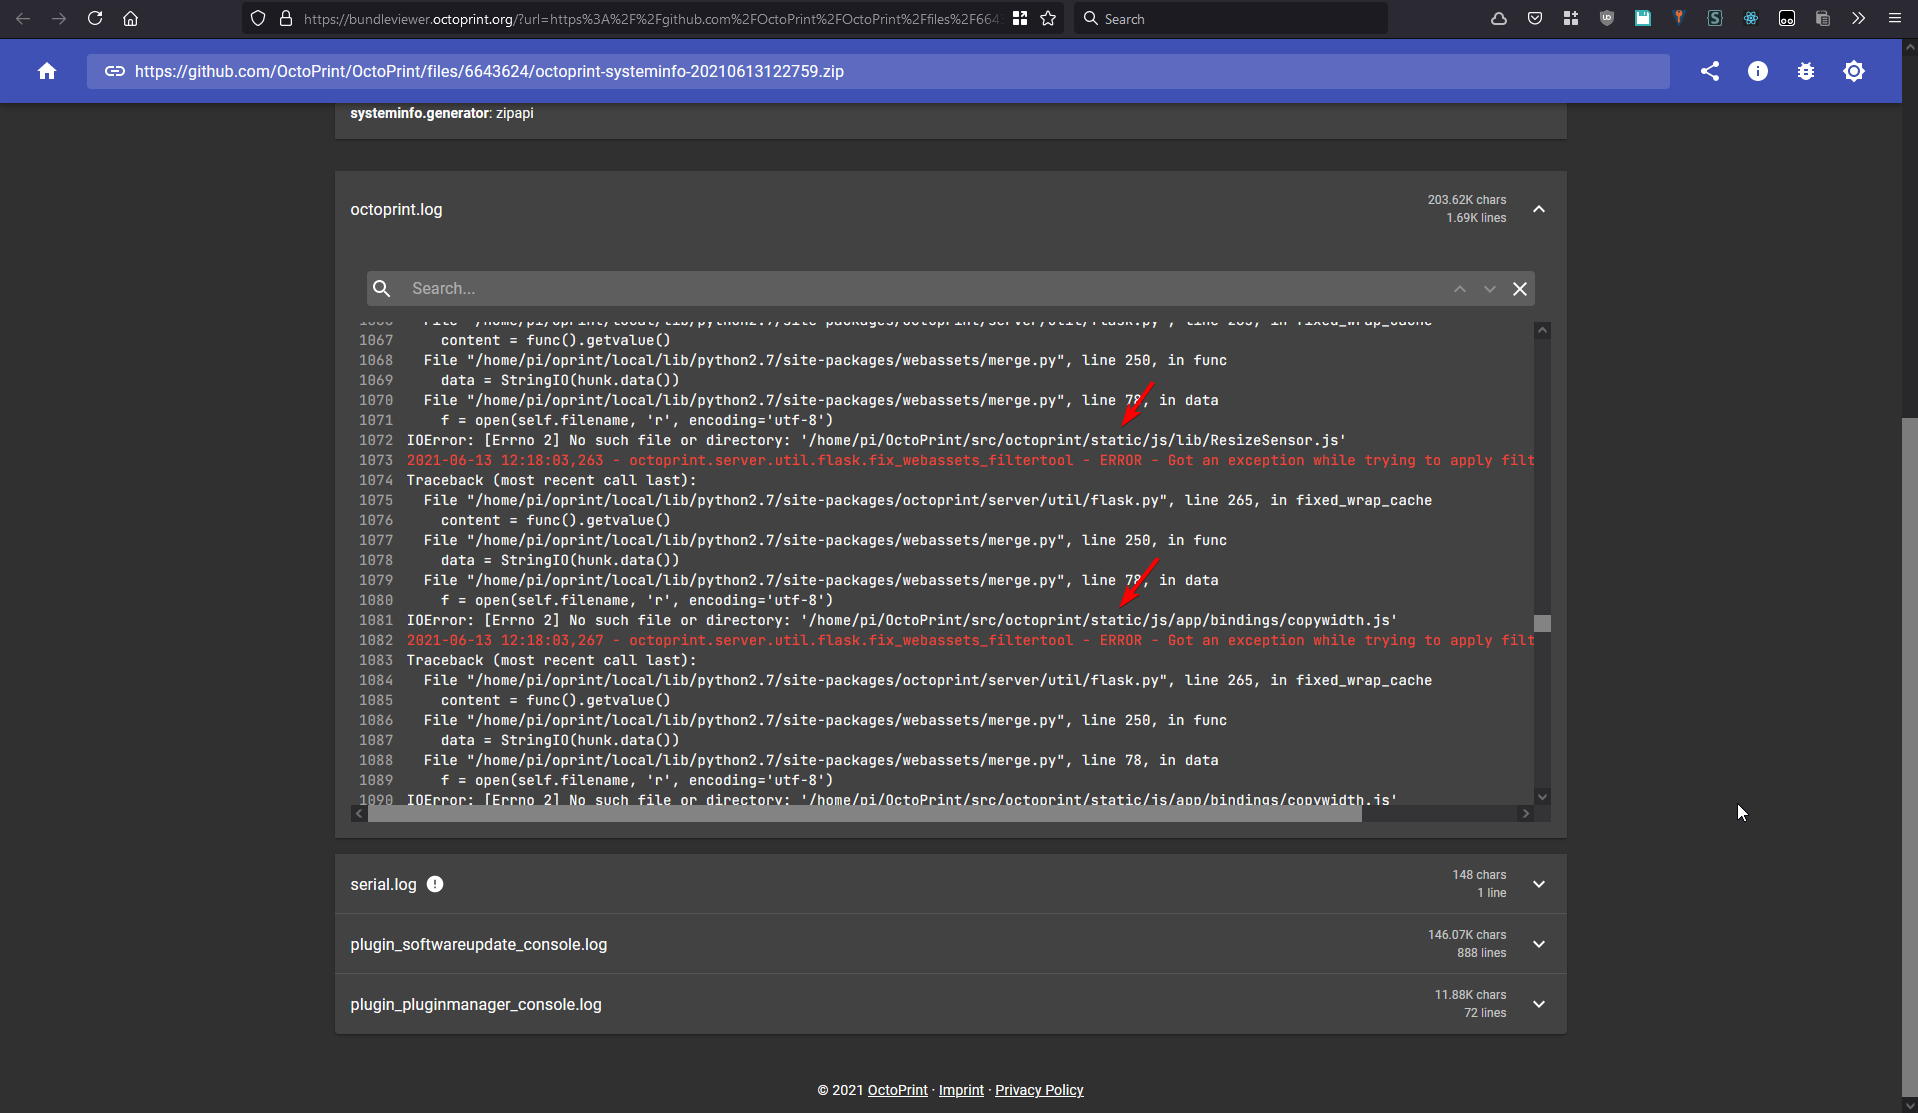Click the link icon beside the bundle URL
This screenshot has width=1918, height=1113.
(114, 71)
